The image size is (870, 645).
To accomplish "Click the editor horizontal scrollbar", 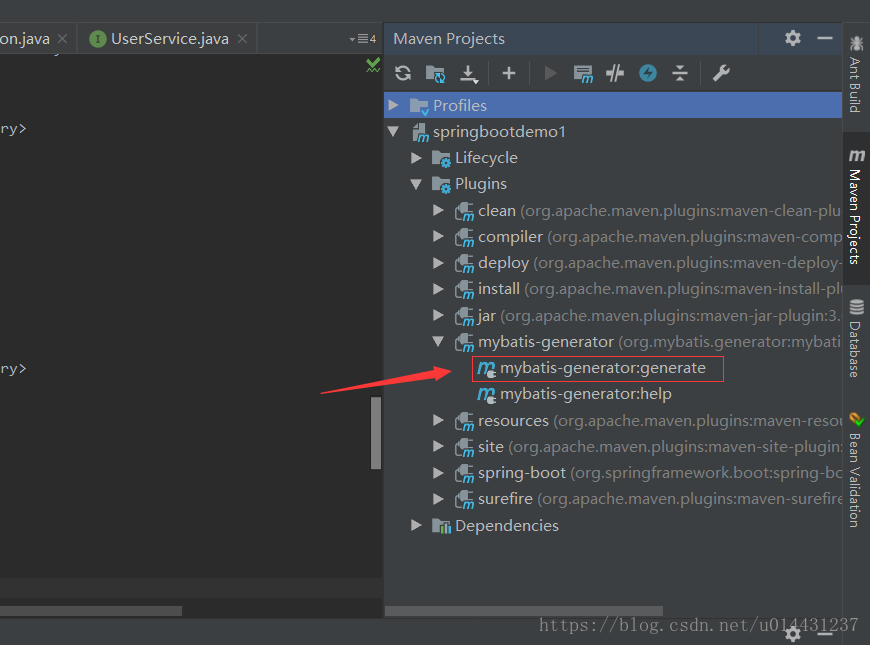I will point(91,611).
